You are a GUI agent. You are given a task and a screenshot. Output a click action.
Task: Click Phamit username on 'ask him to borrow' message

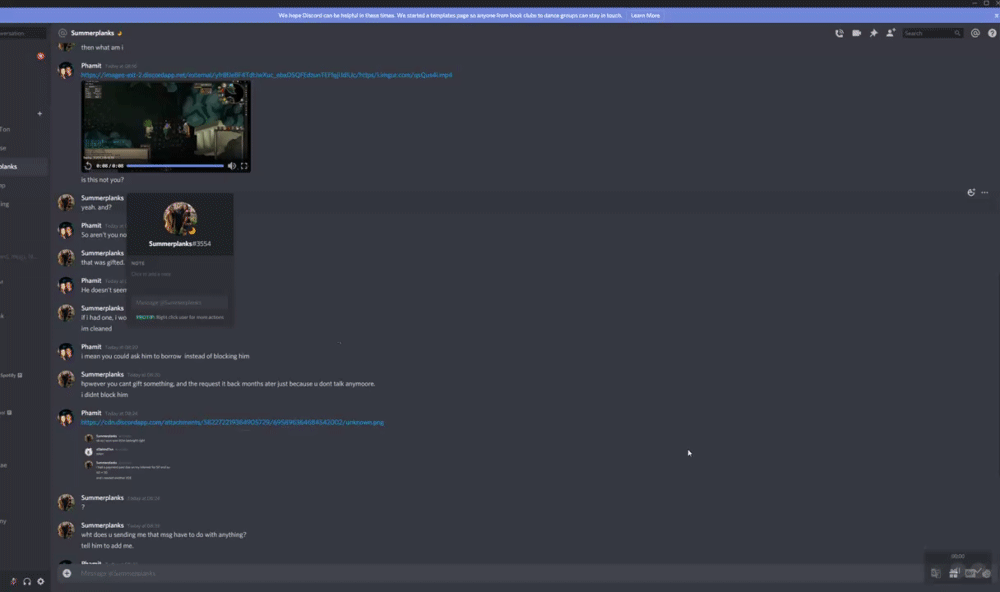point(91,347)
